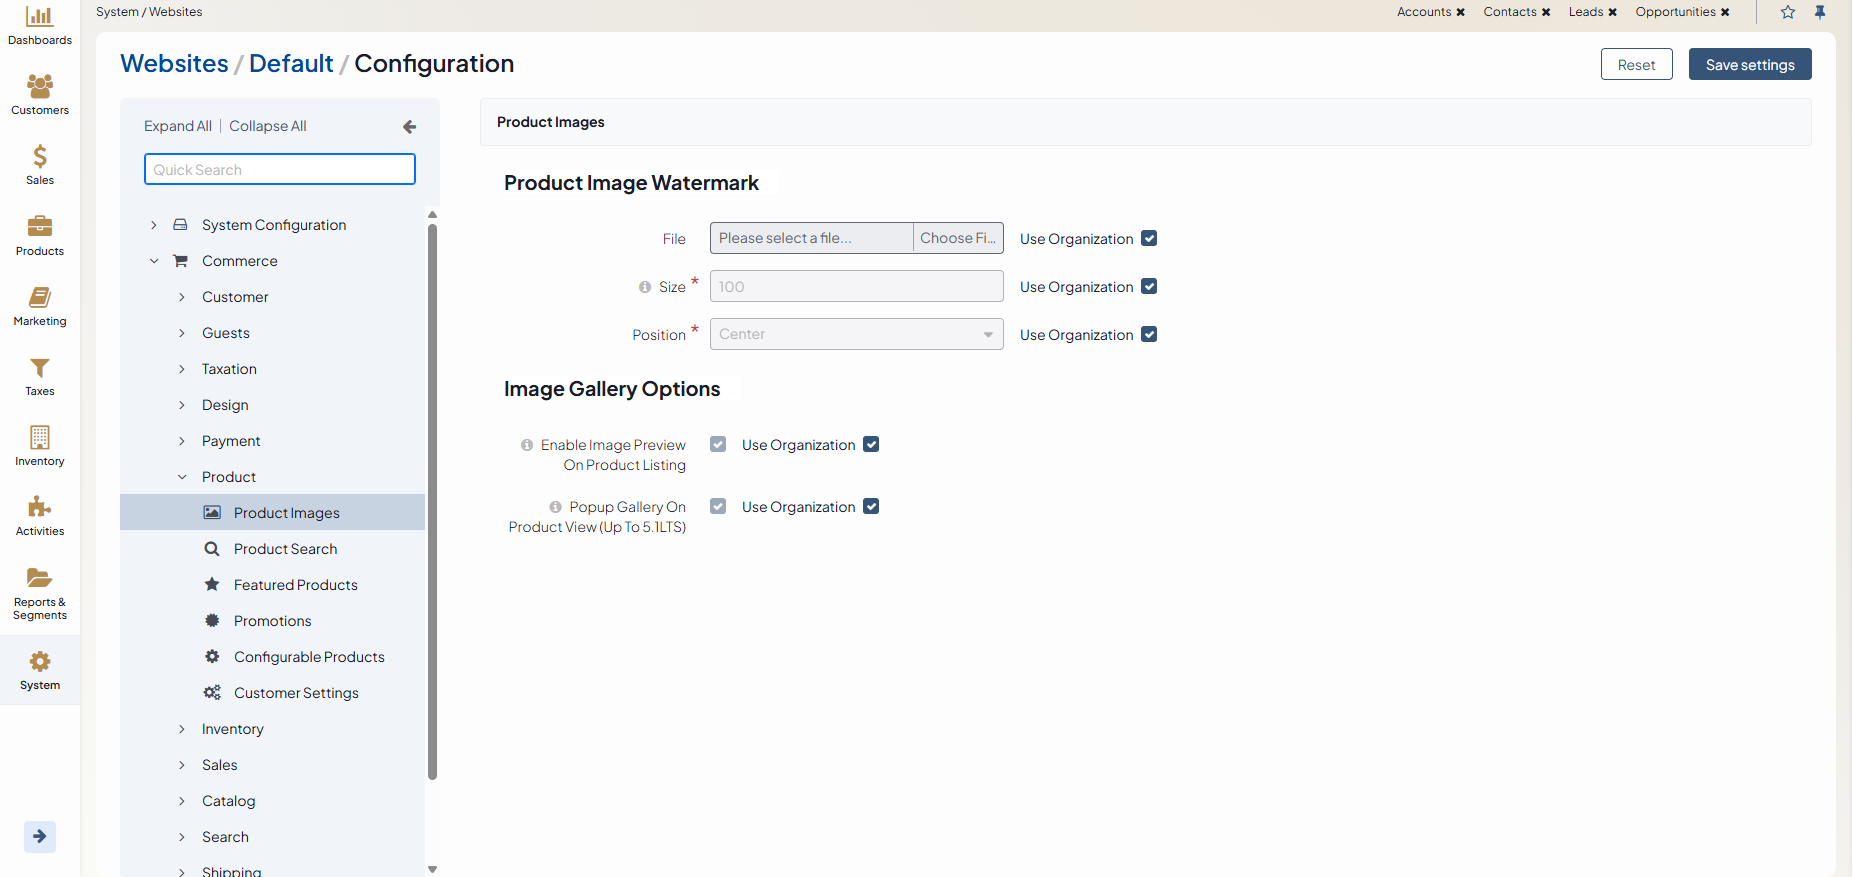The image size is (1853, 877).
Task: Click the Expand All link
Action: point(177,126)
